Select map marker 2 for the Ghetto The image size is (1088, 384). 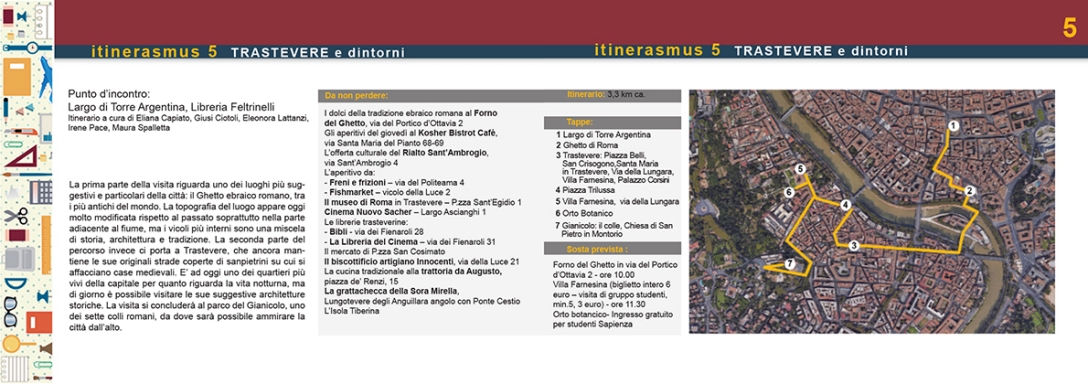tap(970, 190)
